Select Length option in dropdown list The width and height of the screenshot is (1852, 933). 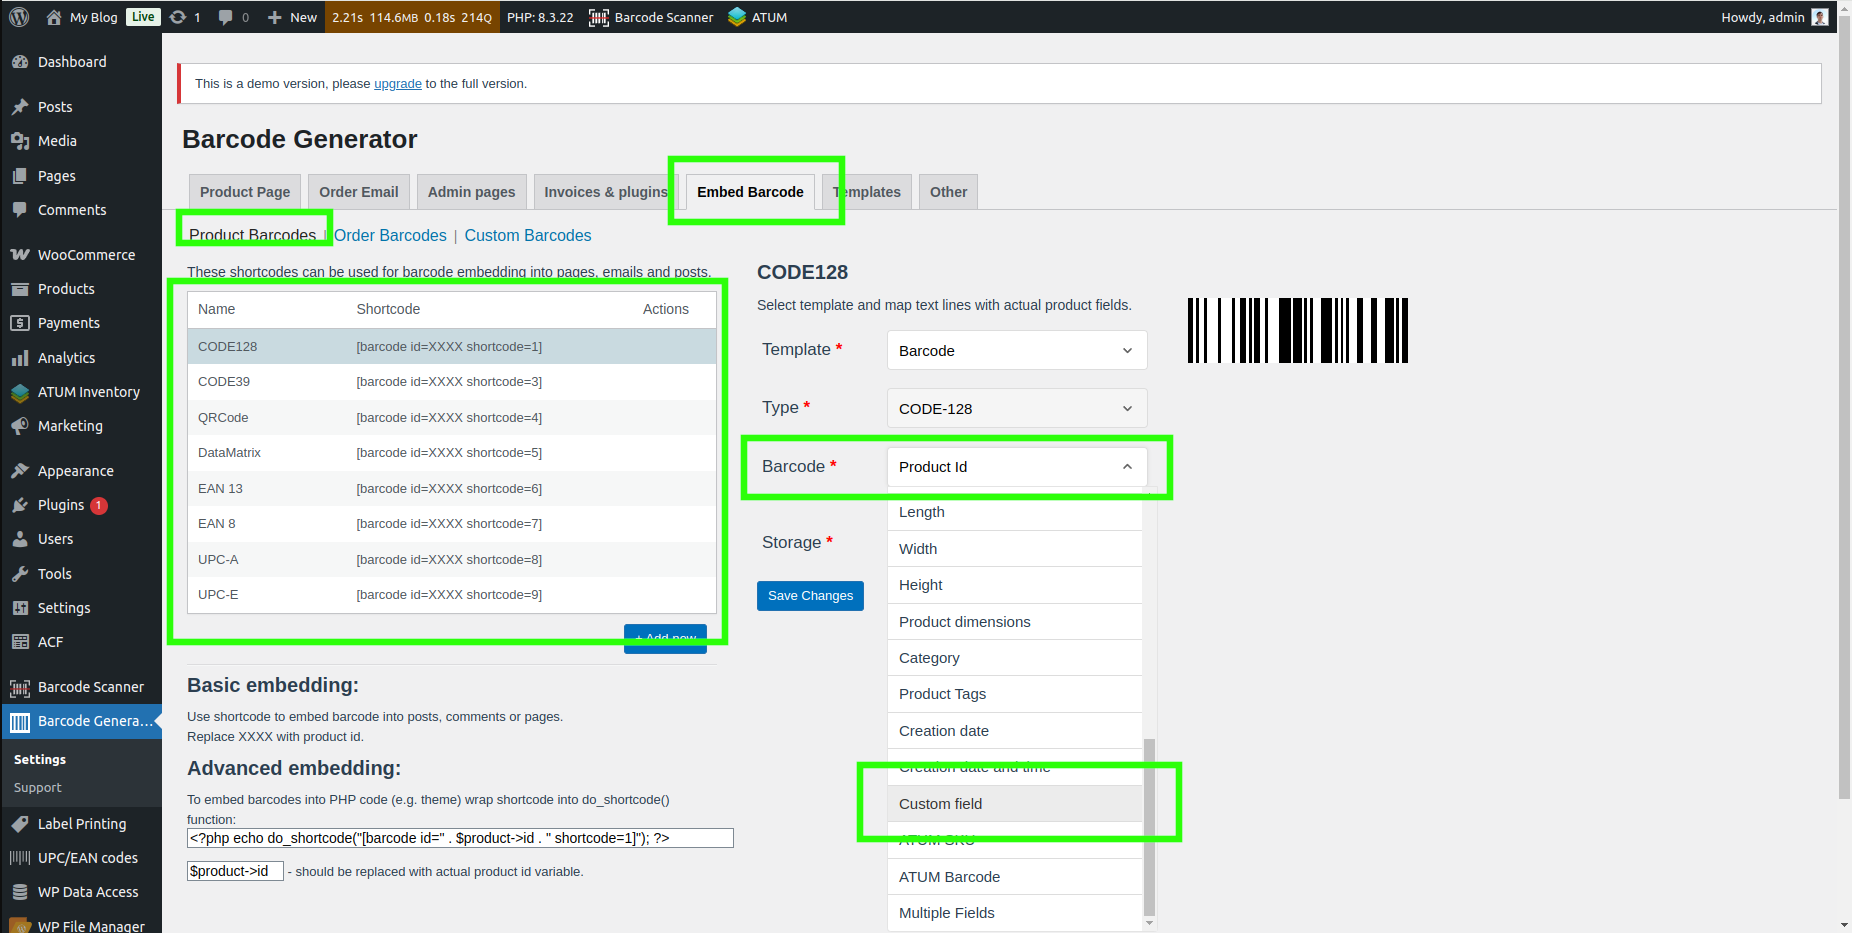[x=1014, y=512]
